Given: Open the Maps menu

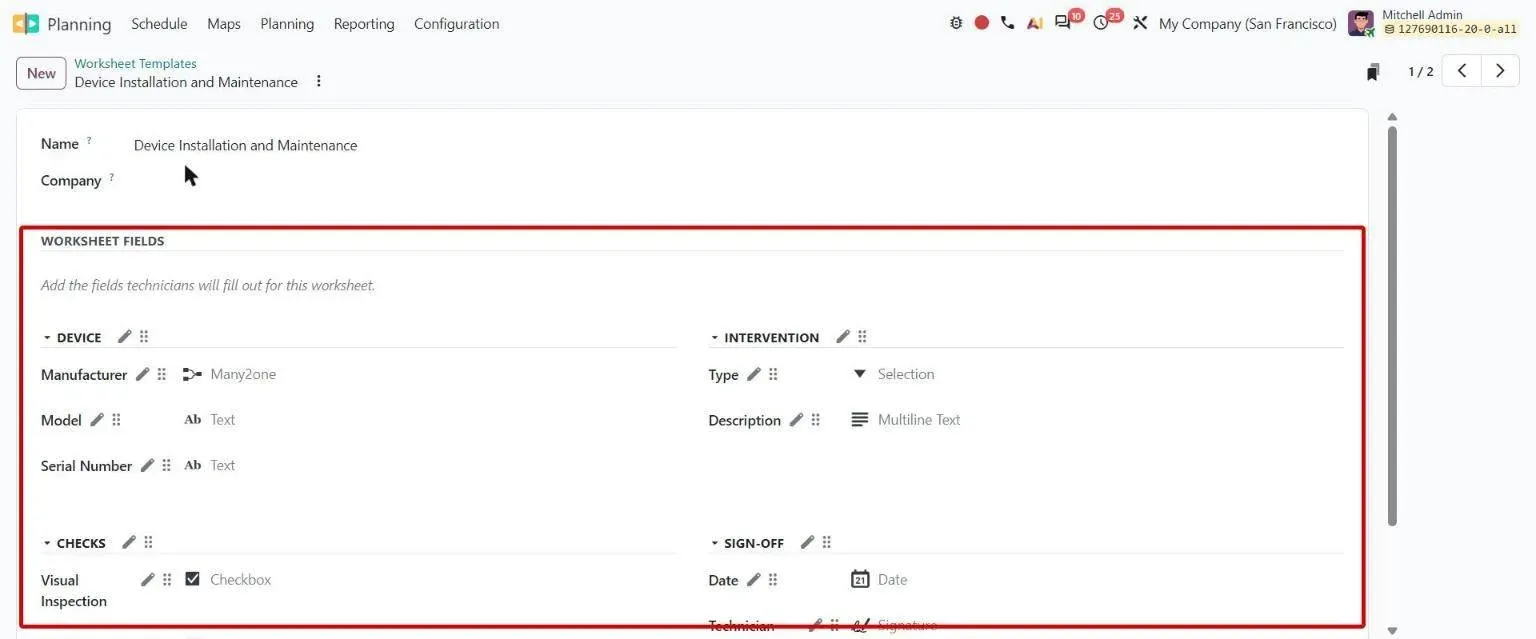Looking at the screenshot, I should pyautogui.click(x=224, y=24).
